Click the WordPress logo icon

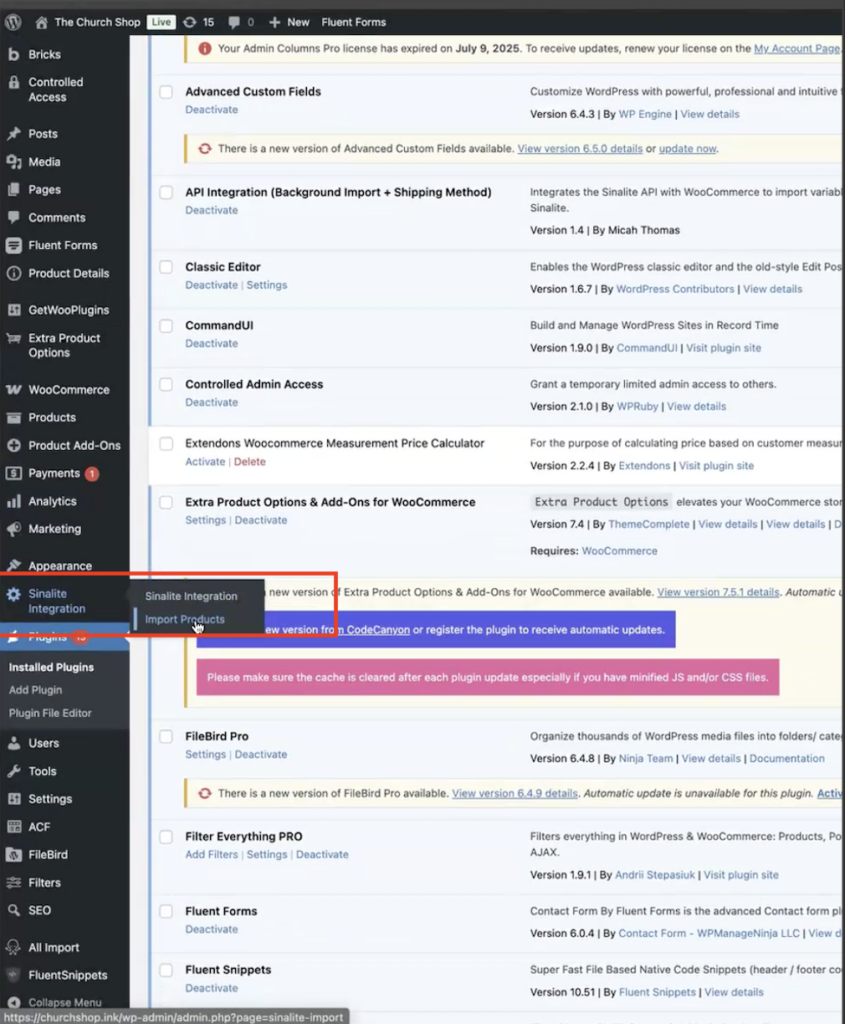pos(13,21)
